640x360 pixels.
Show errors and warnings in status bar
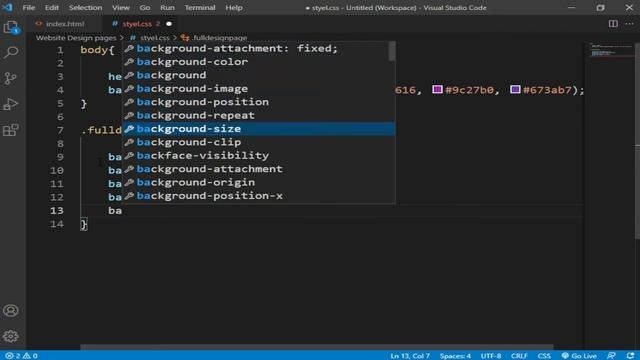click(x=22, y=356)
